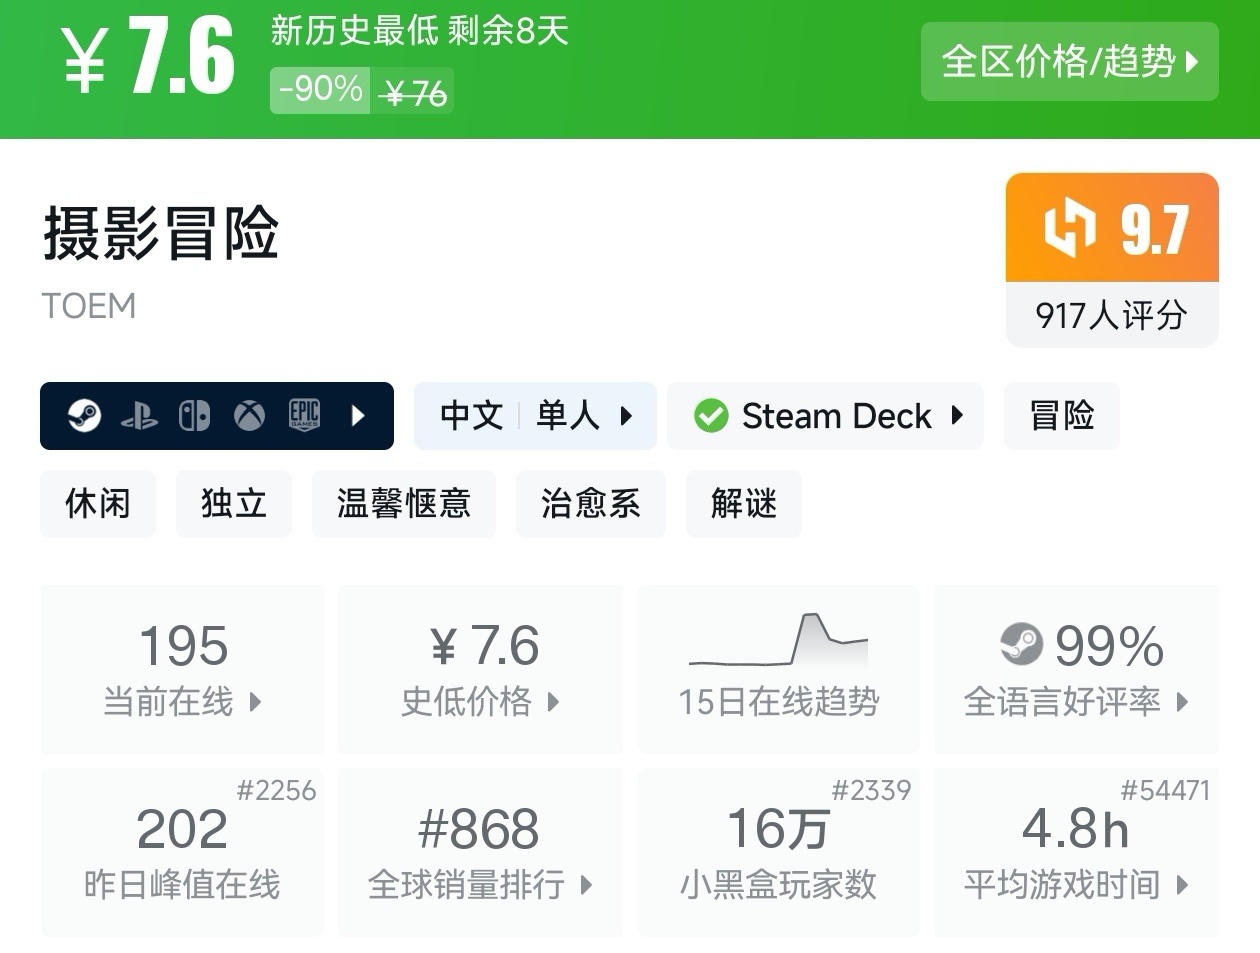1260x953 pixels.
Task: Click the PlayStation platform icon
Action: [x=139, y=416]
